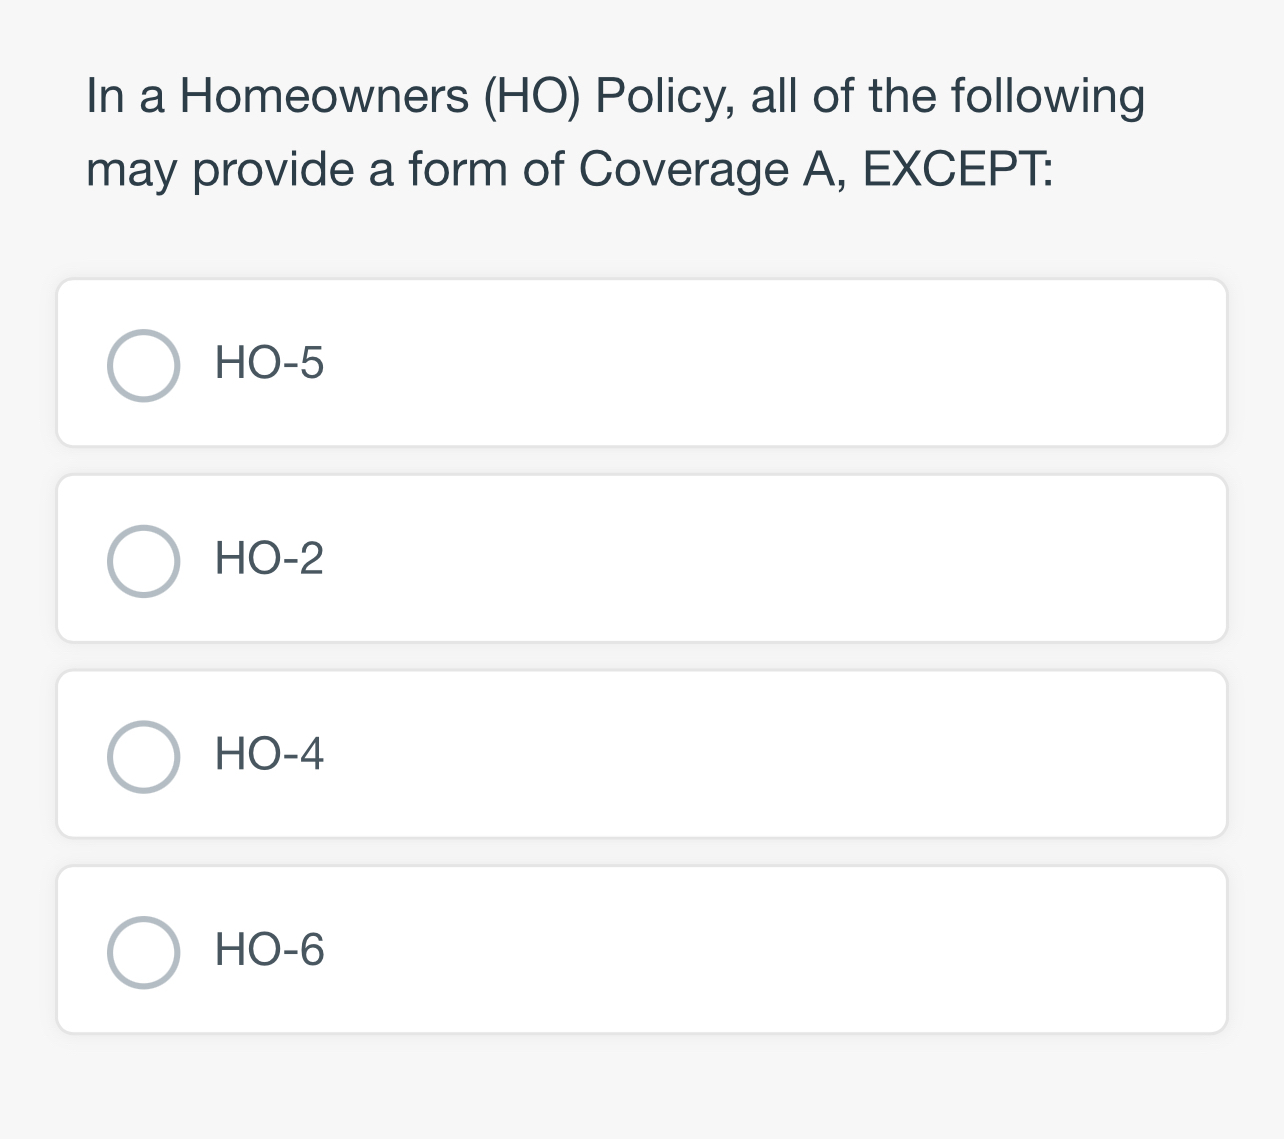This screenshot has width=1284, height=1139.
Task: Click the HO-6 option label text
Action: tap(269, 952)
